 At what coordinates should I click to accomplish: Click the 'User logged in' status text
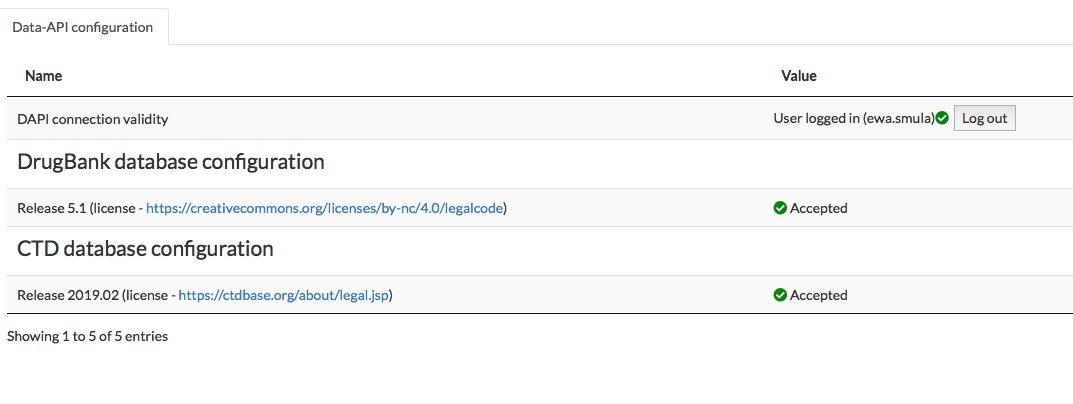(x=816, y=119)
